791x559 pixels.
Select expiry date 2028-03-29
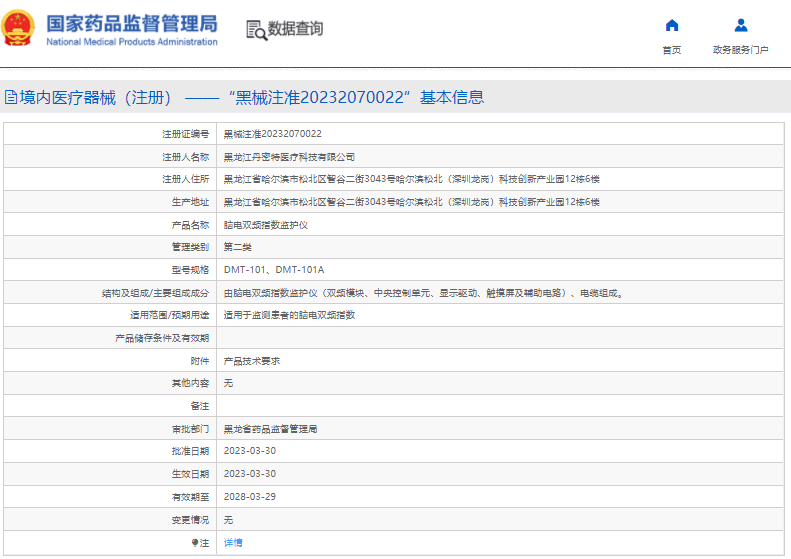[x=250, y=497]
